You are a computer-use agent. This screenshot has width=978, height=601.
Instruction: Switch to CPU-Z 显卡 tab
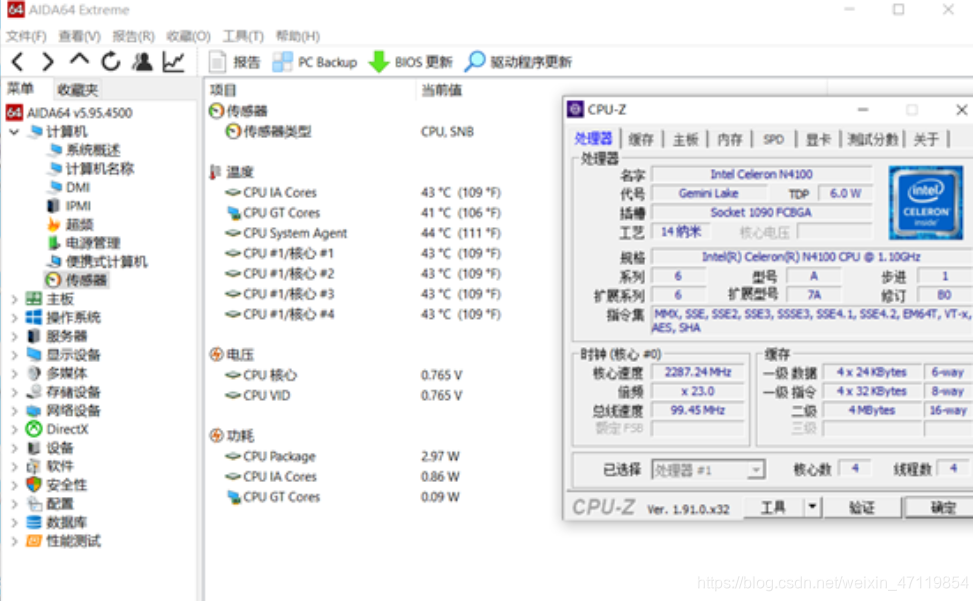click(818, 139)
